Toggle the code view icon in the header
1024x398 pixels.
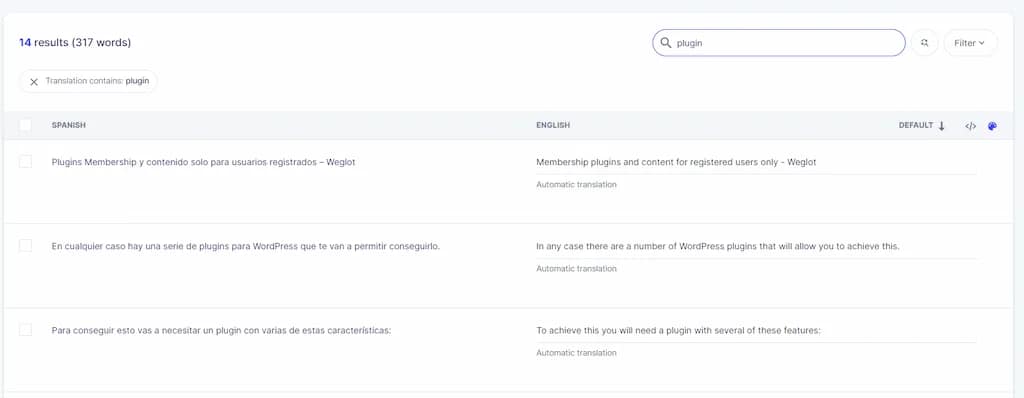pos(970,126)
